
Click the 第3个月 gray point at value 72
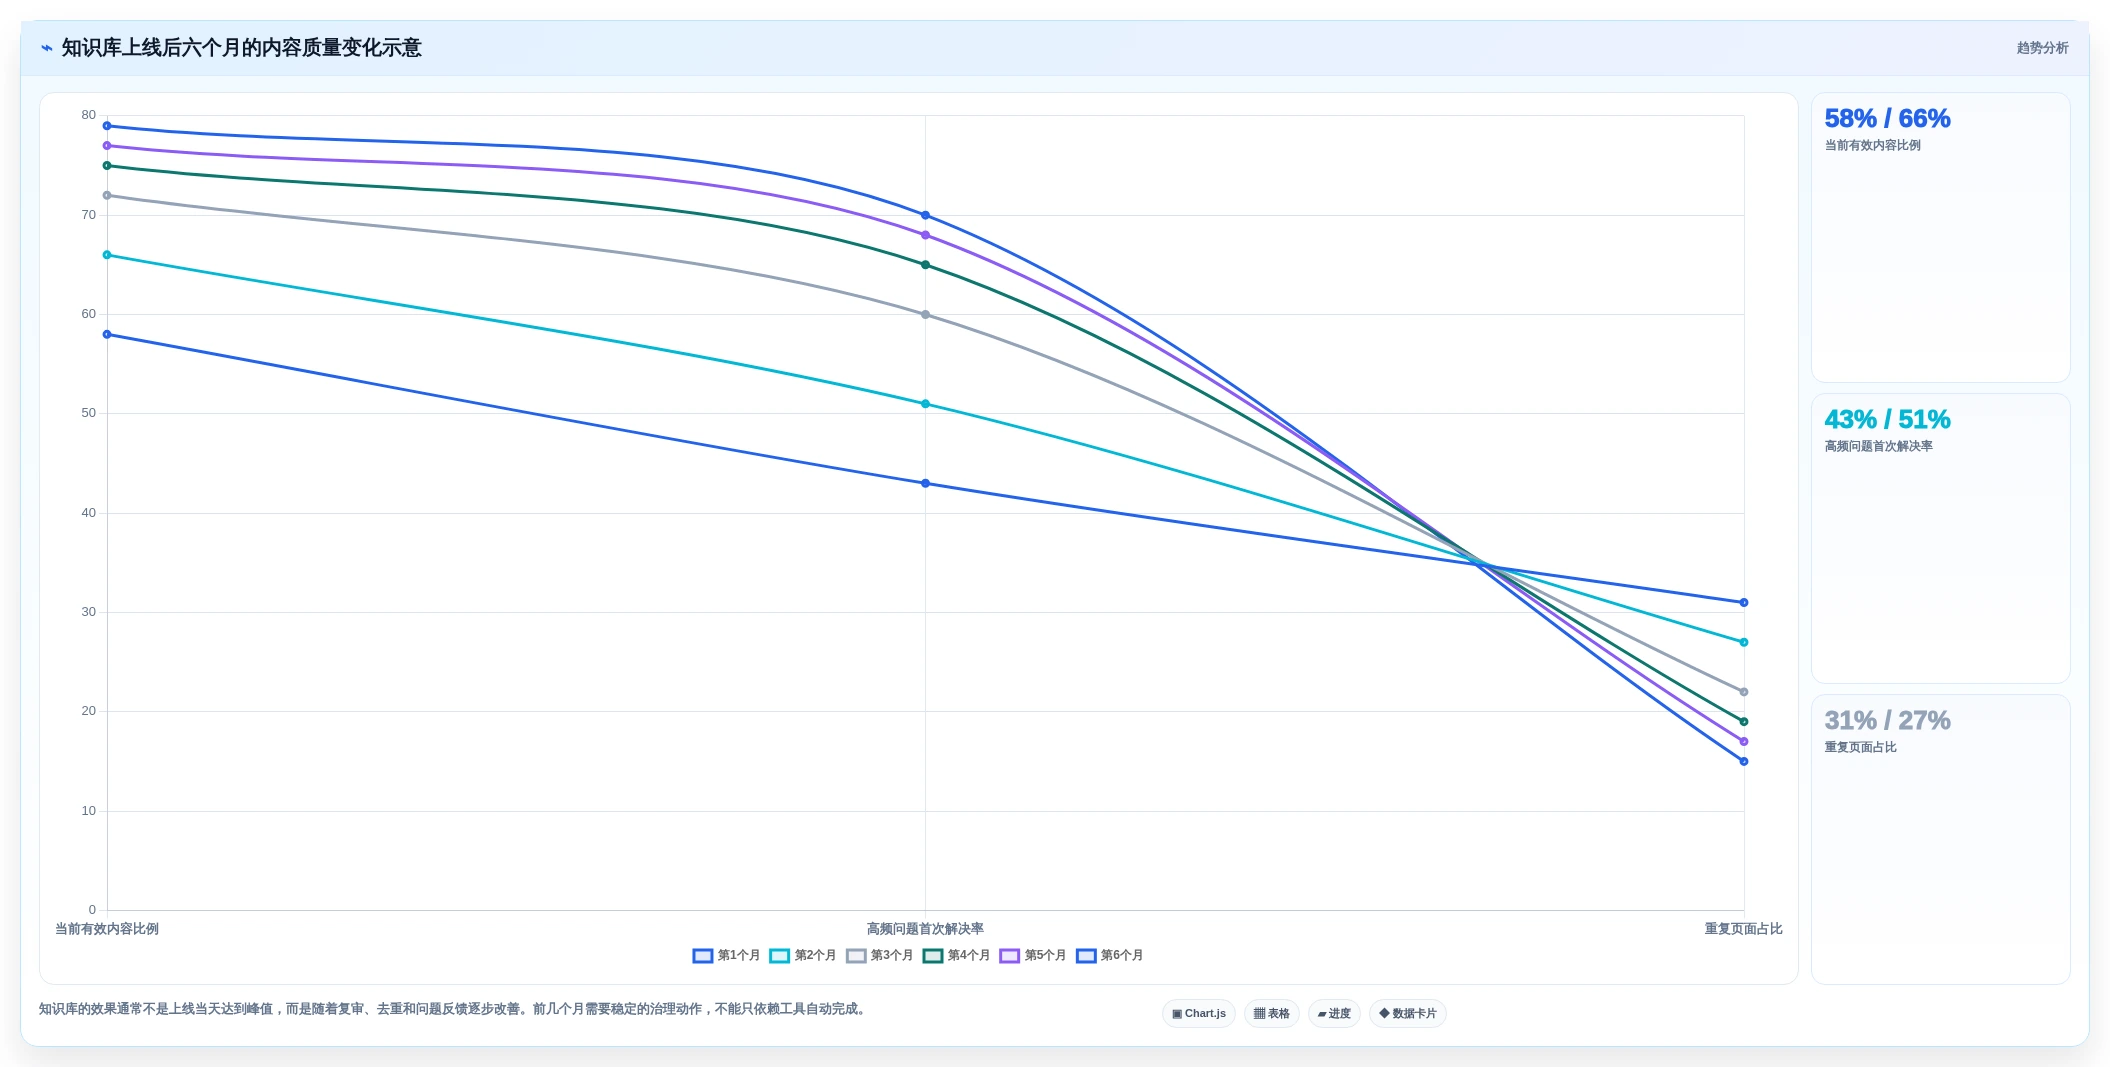click(107, 196)
